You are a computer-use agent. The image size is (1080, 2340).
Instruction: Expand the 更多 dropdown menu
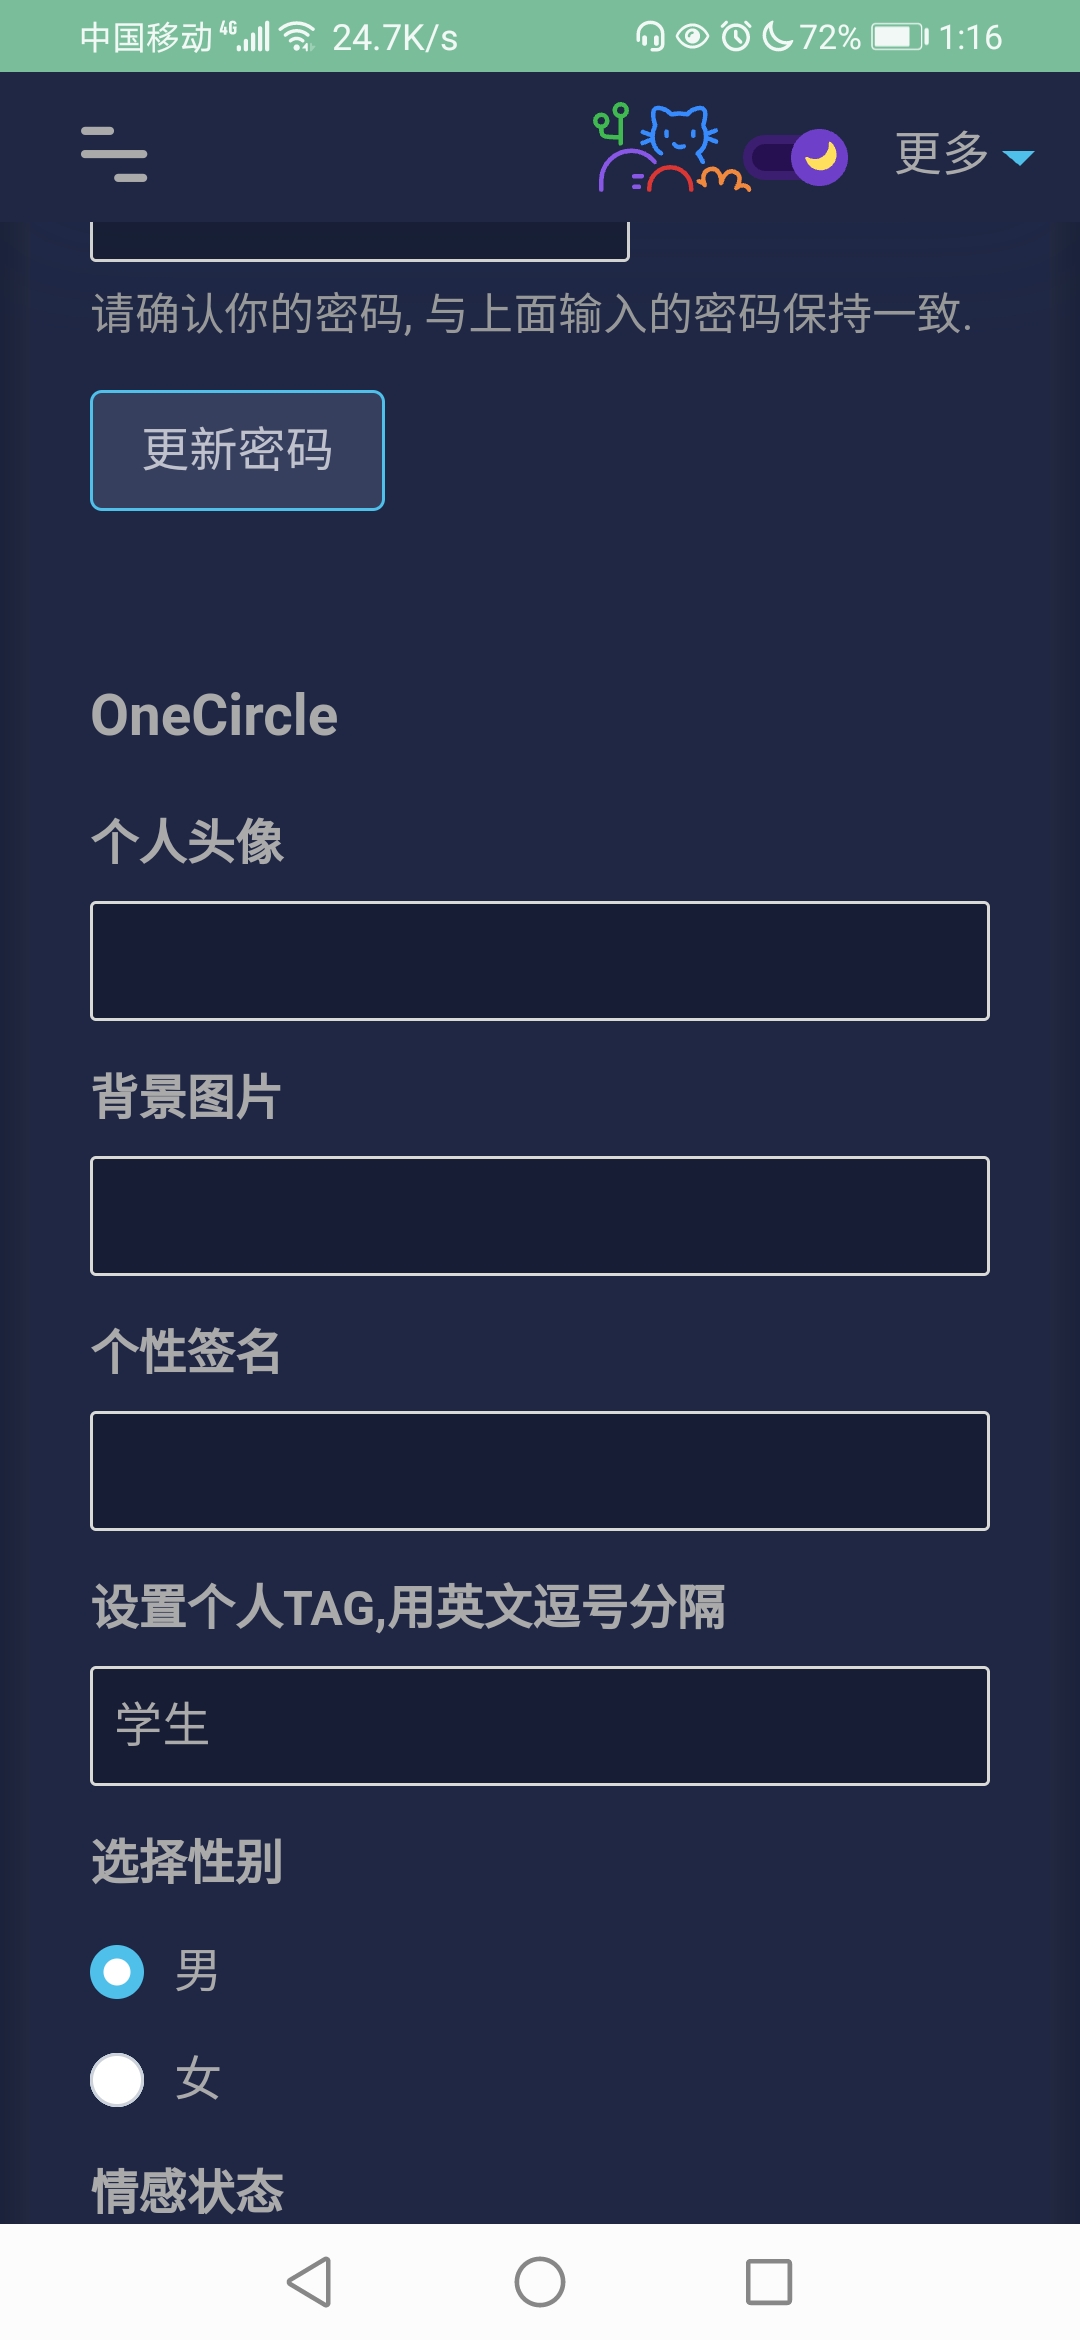[x=963, y=155]
